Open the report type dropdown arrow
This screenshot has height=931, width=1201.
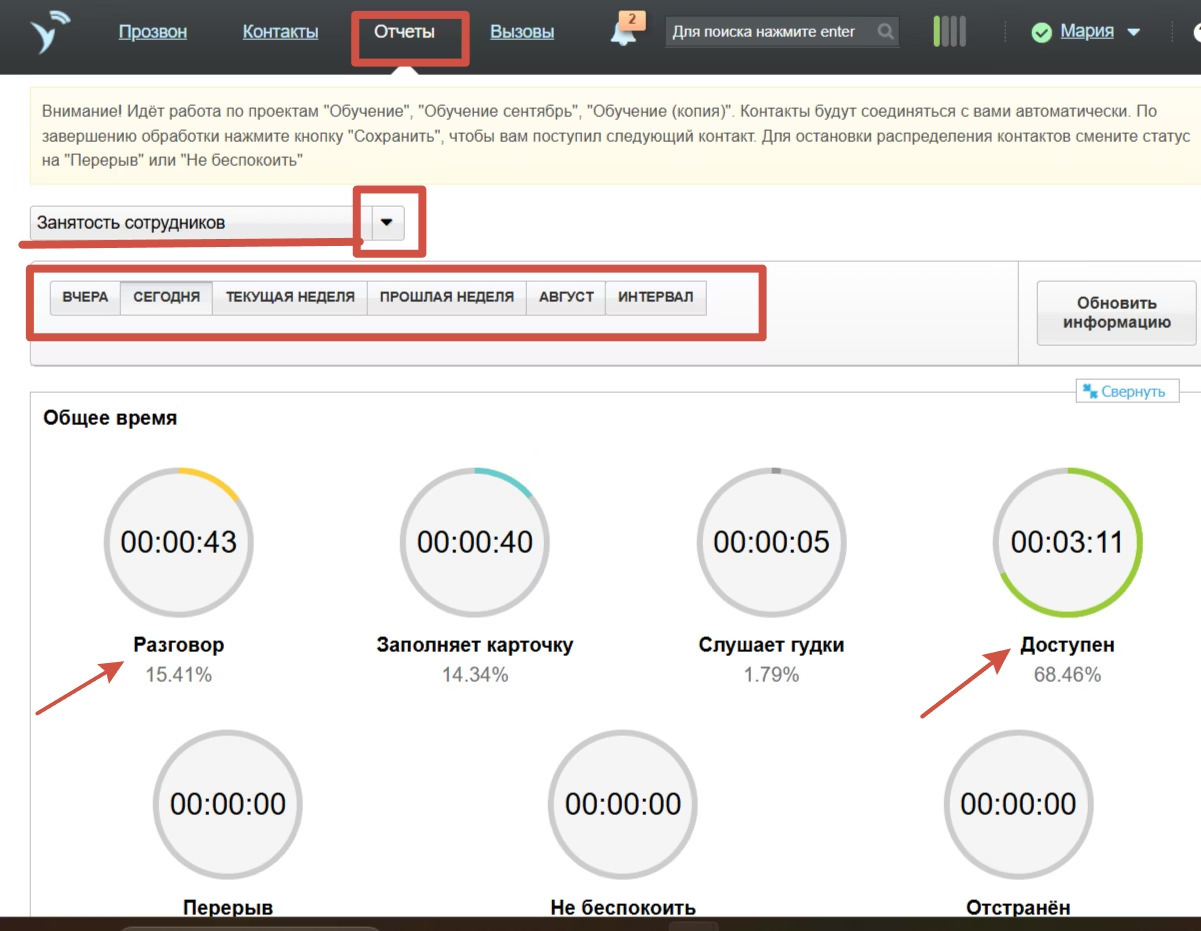pos(388,223)
